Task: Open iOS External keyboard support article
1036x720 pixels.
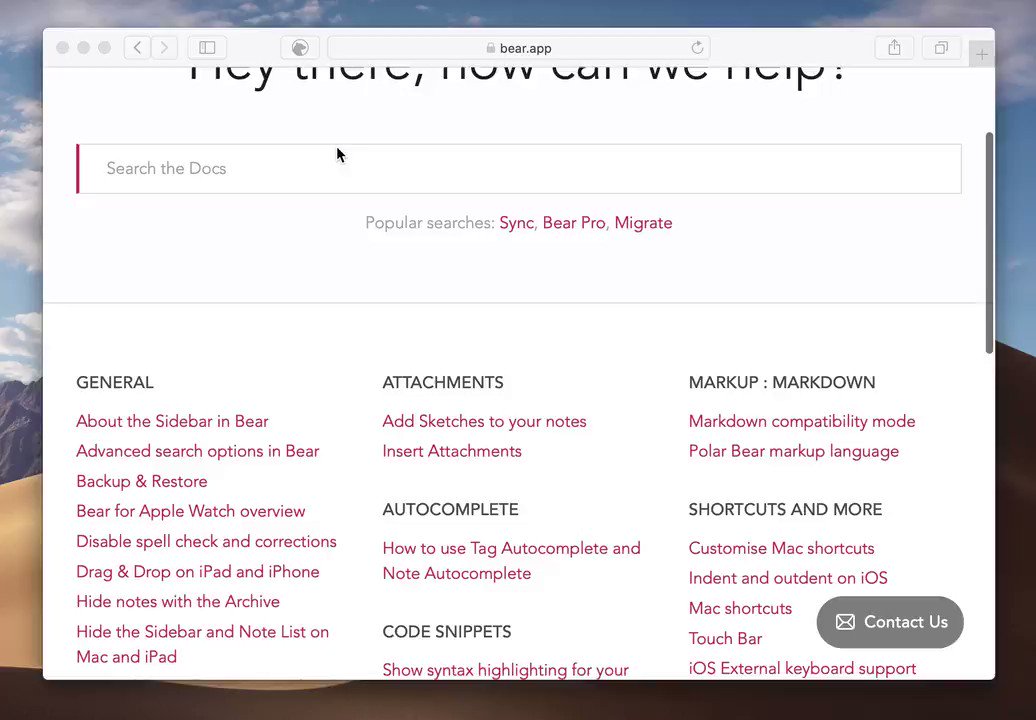Action: 802,668
